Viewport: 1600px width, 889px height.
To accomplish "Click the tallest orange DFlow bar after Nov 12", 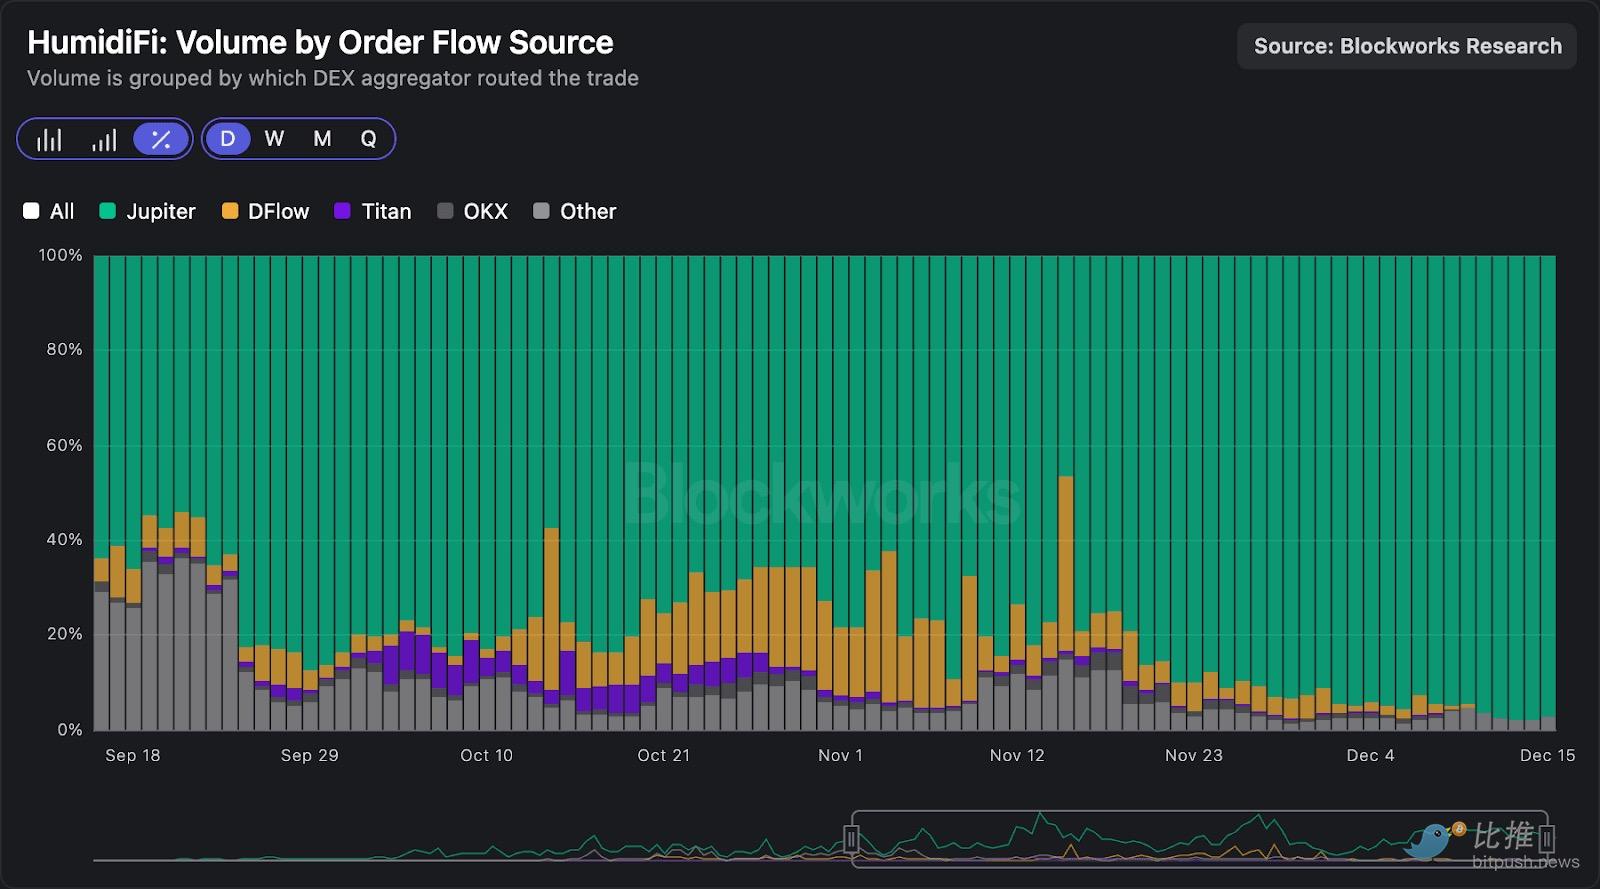I will click(1065, 560).
